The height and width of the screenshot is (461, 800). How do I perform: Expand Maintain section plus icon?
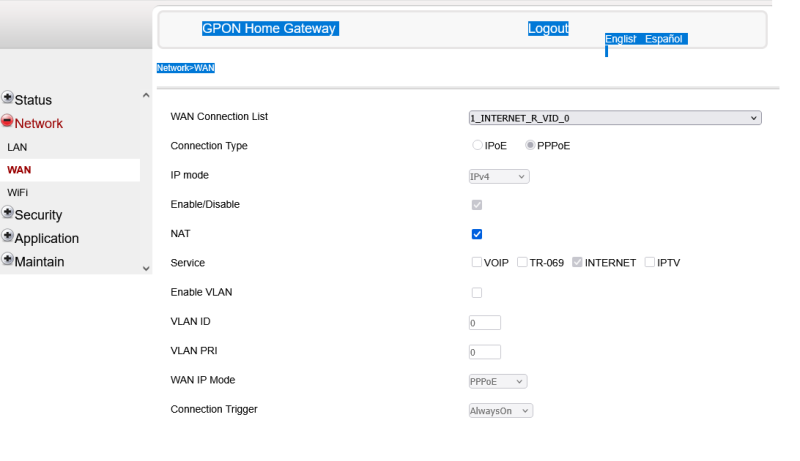(x=7, y=259)
